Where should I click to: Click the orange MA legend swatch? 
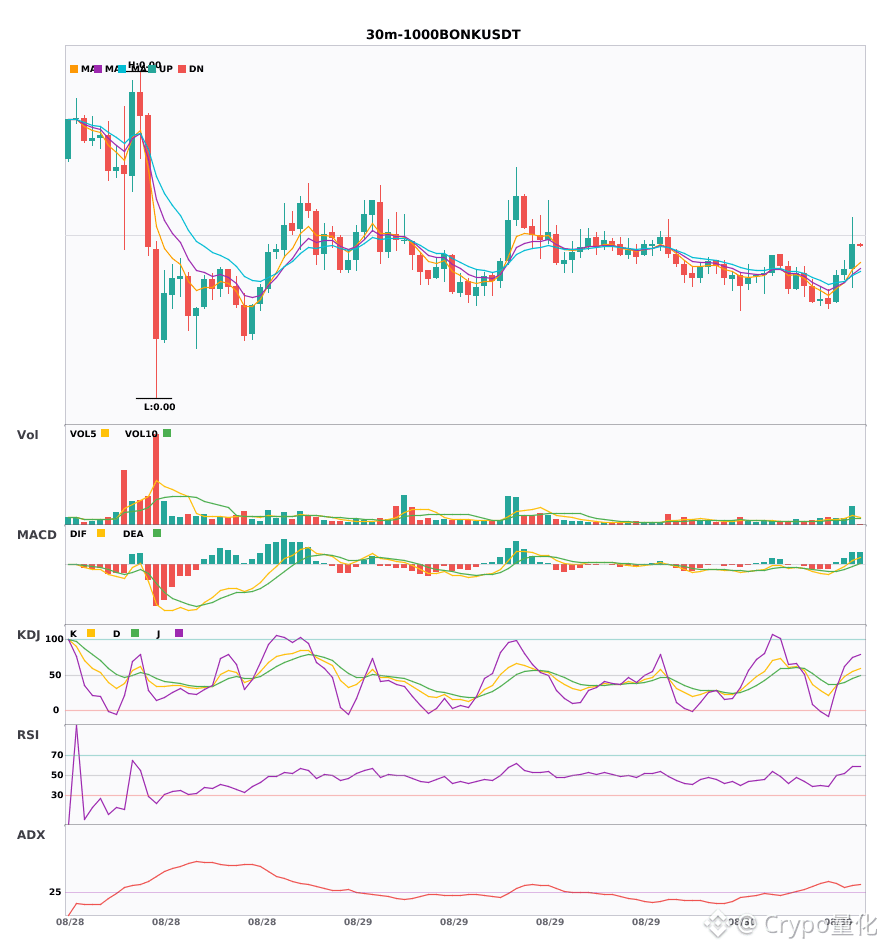click(74, 69)
